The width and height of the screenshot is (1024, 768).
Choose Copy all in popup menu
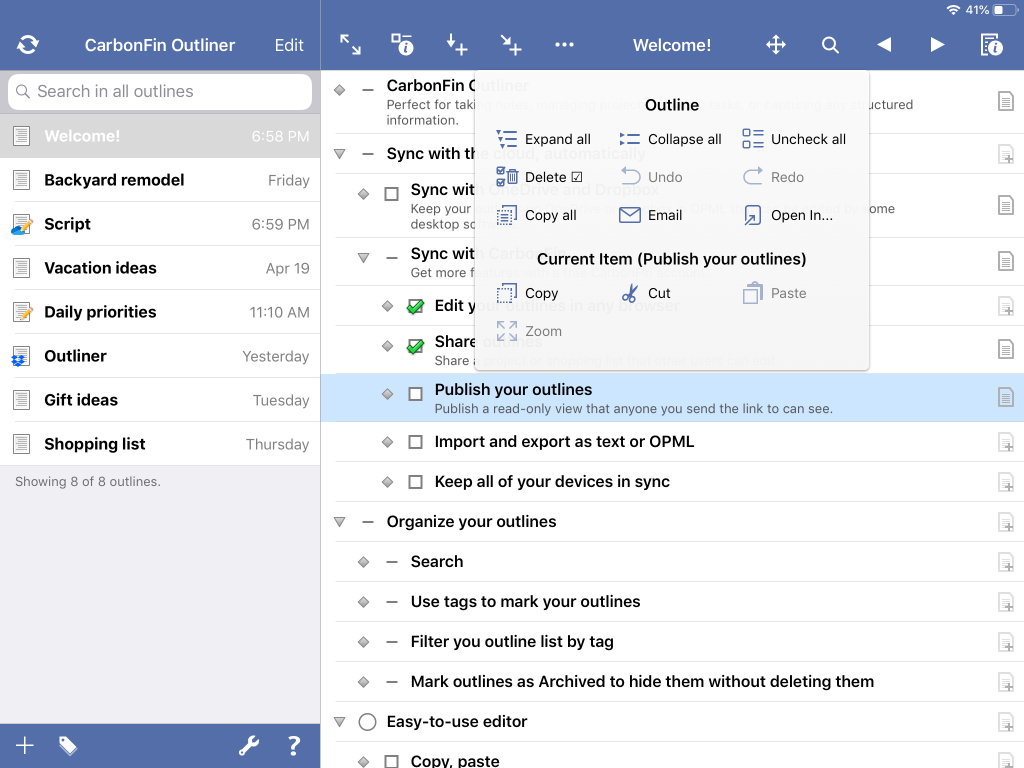[x=536, y=215]
